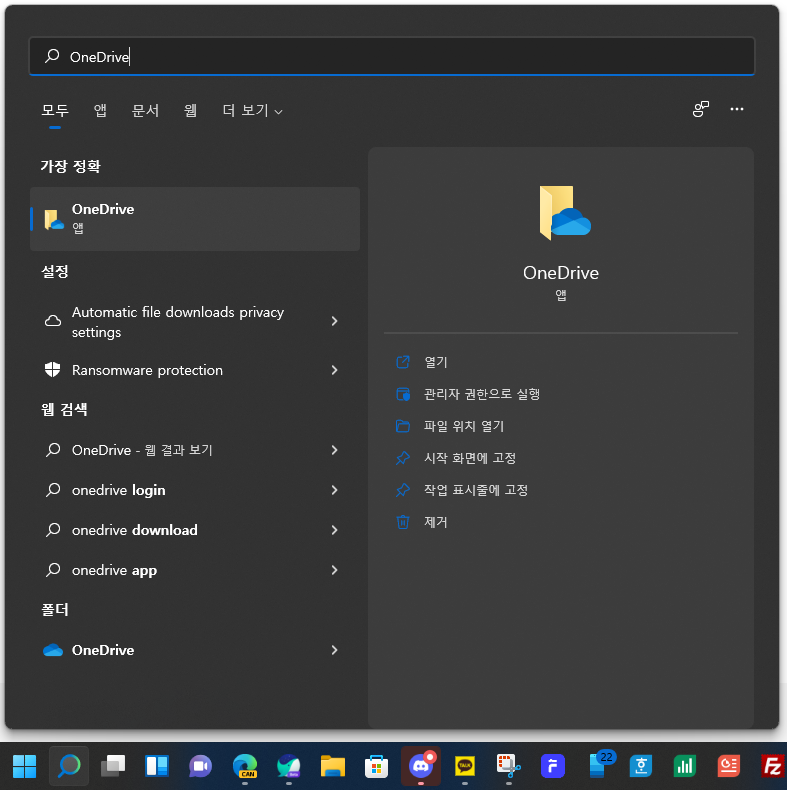Image resolution: width=787 pixels, height=790 pixels.
Task: Open the purple F app taskbar icon
Action: point(553,766)
